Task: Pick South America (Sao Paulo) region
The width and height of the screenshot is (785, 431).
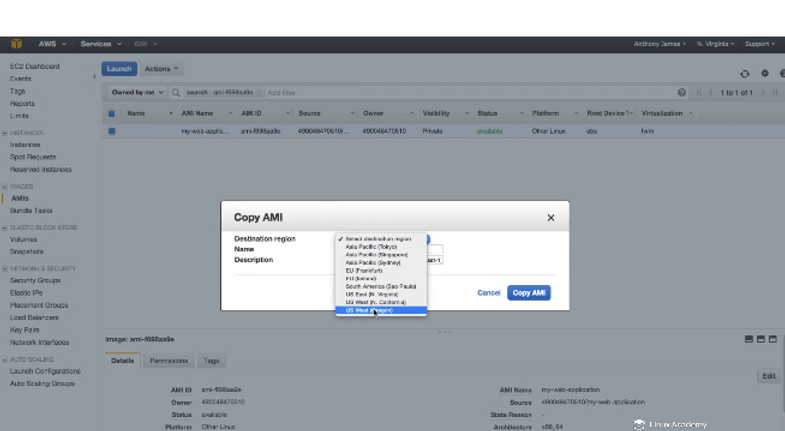Action: [380, 287]
